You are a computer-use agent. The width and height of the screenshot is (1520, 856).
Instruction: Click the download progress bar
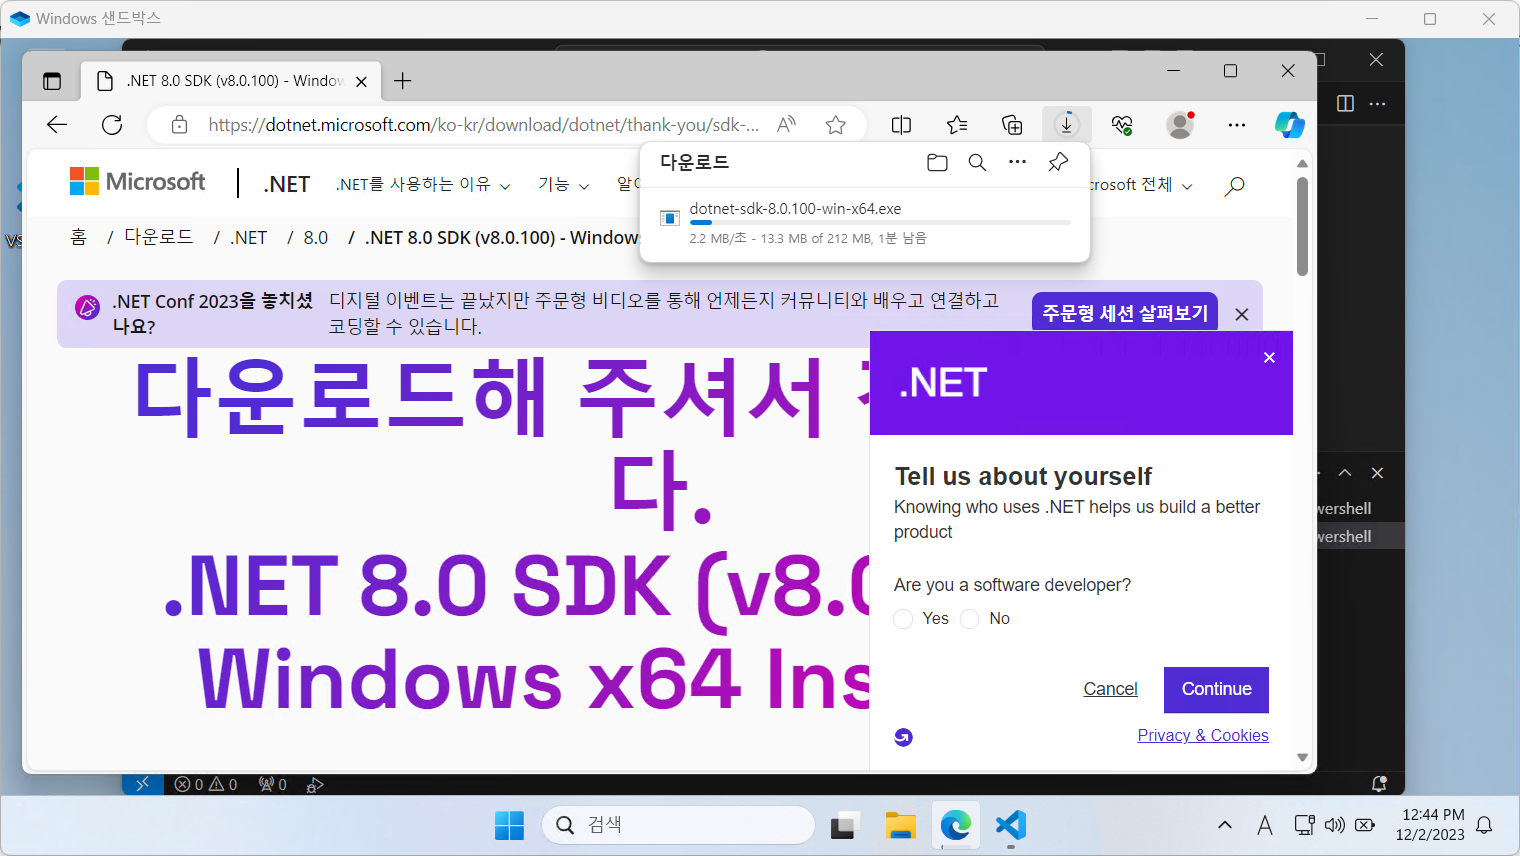(880, 223)
